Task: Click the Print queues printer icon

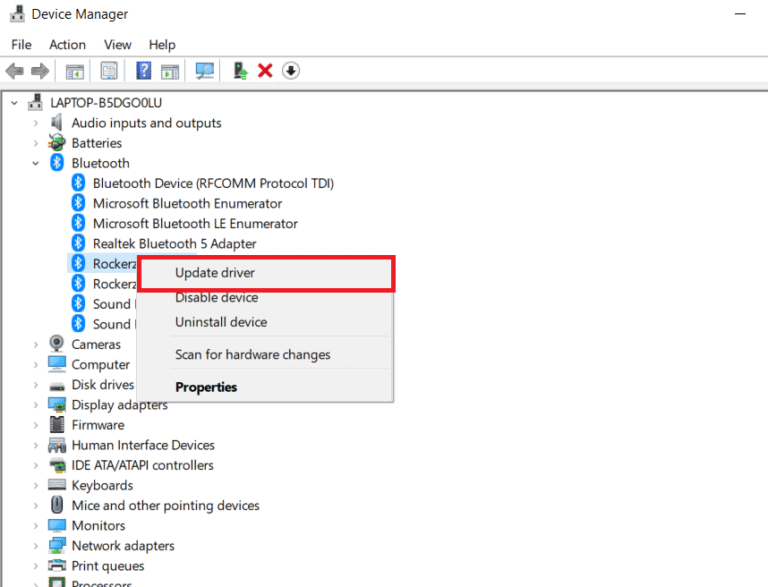Action: (57, 565)
